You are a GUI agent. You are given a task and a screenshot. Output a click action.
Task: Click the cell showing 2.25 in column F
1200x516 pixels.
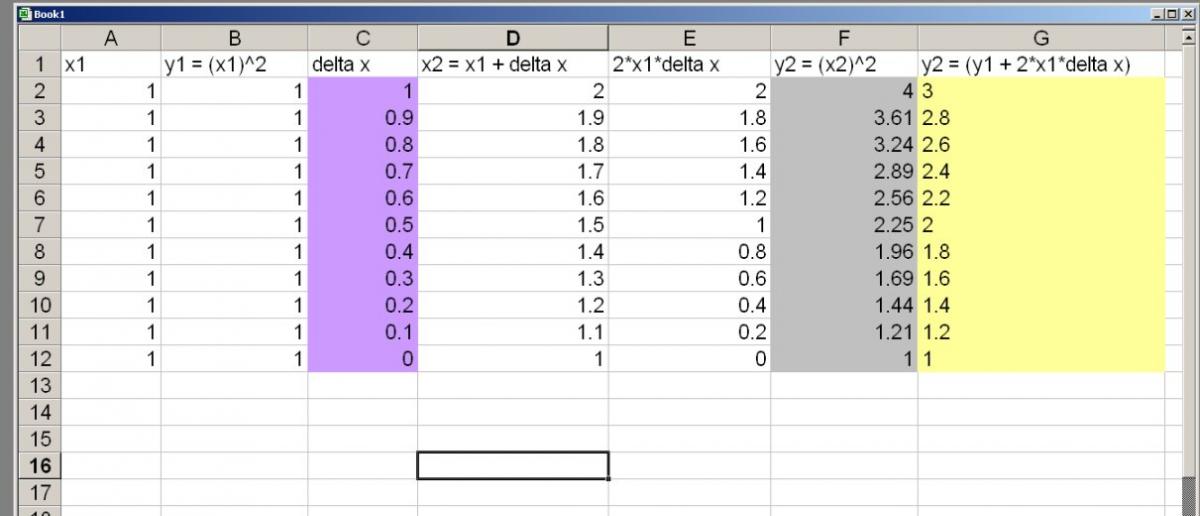844,225
